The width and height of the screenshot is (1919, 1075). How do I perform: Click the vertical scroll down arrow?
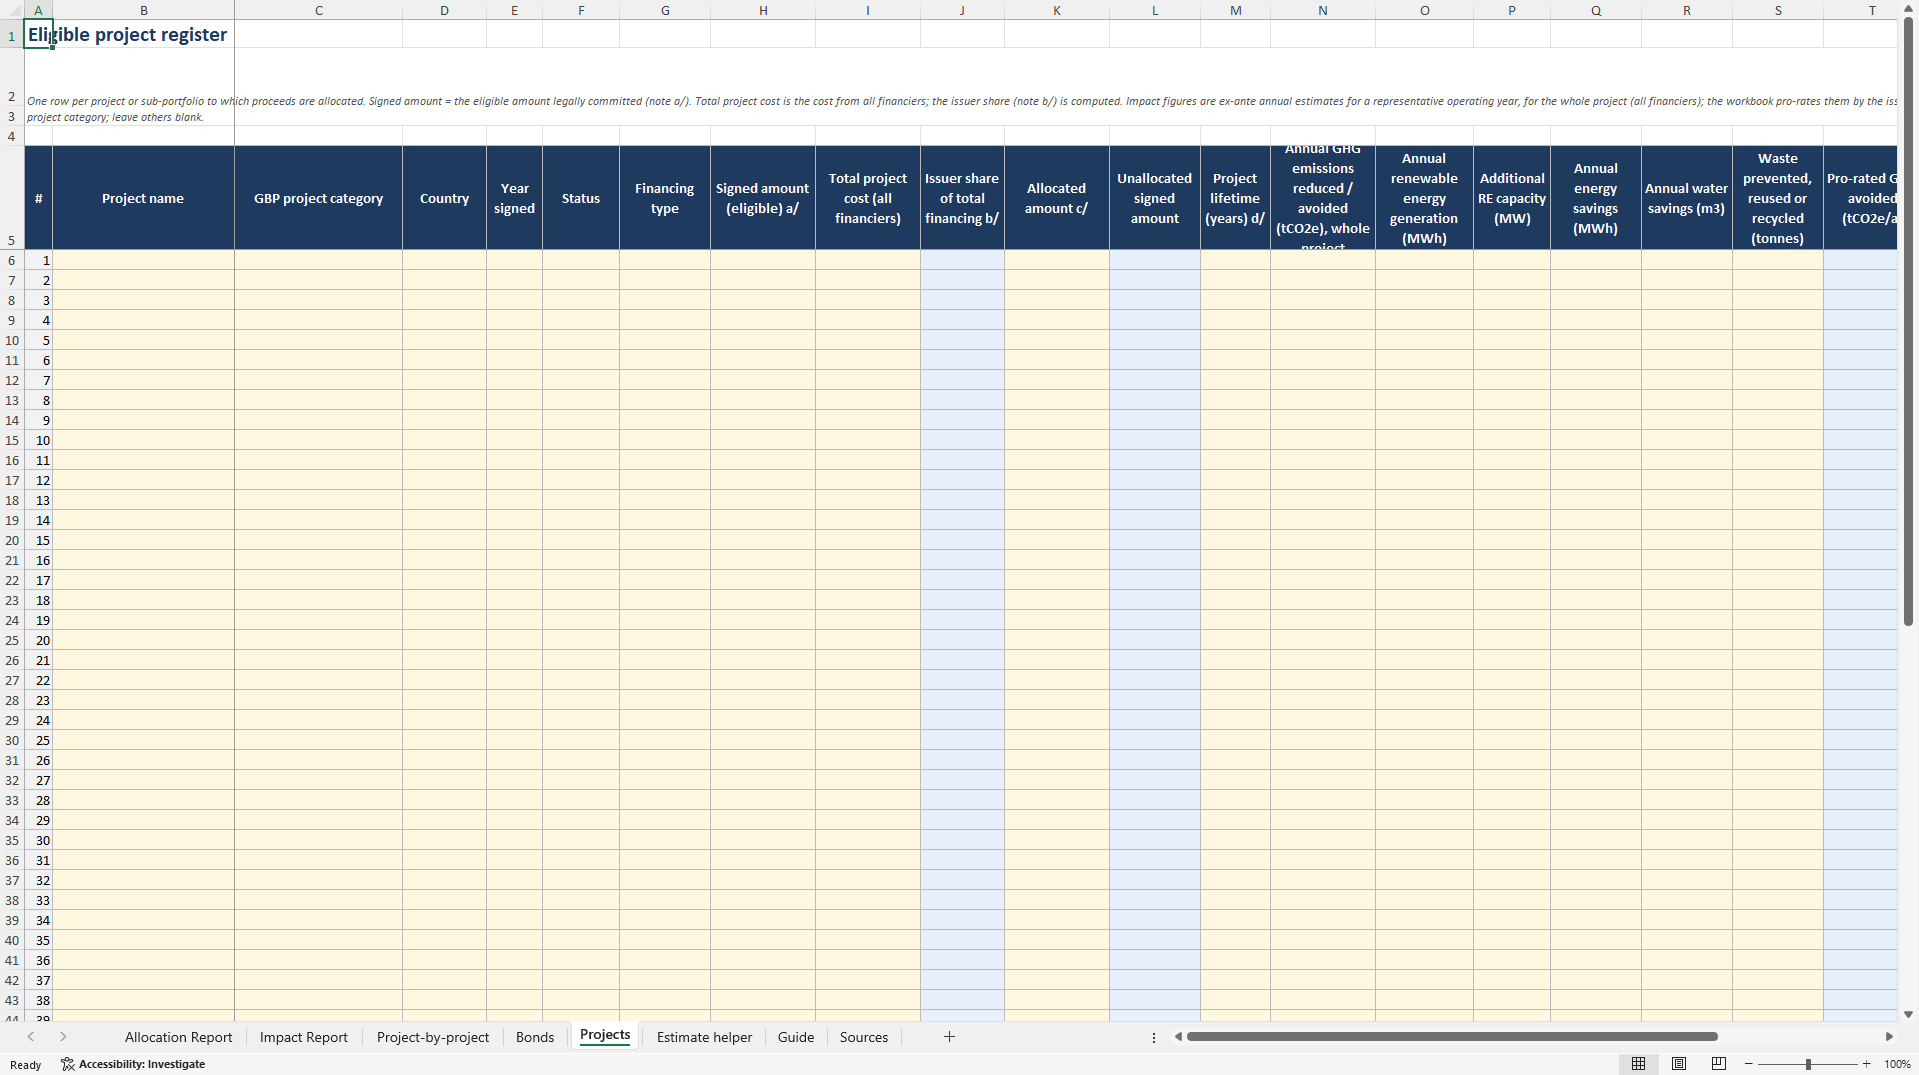(x=1908, y=1014)
